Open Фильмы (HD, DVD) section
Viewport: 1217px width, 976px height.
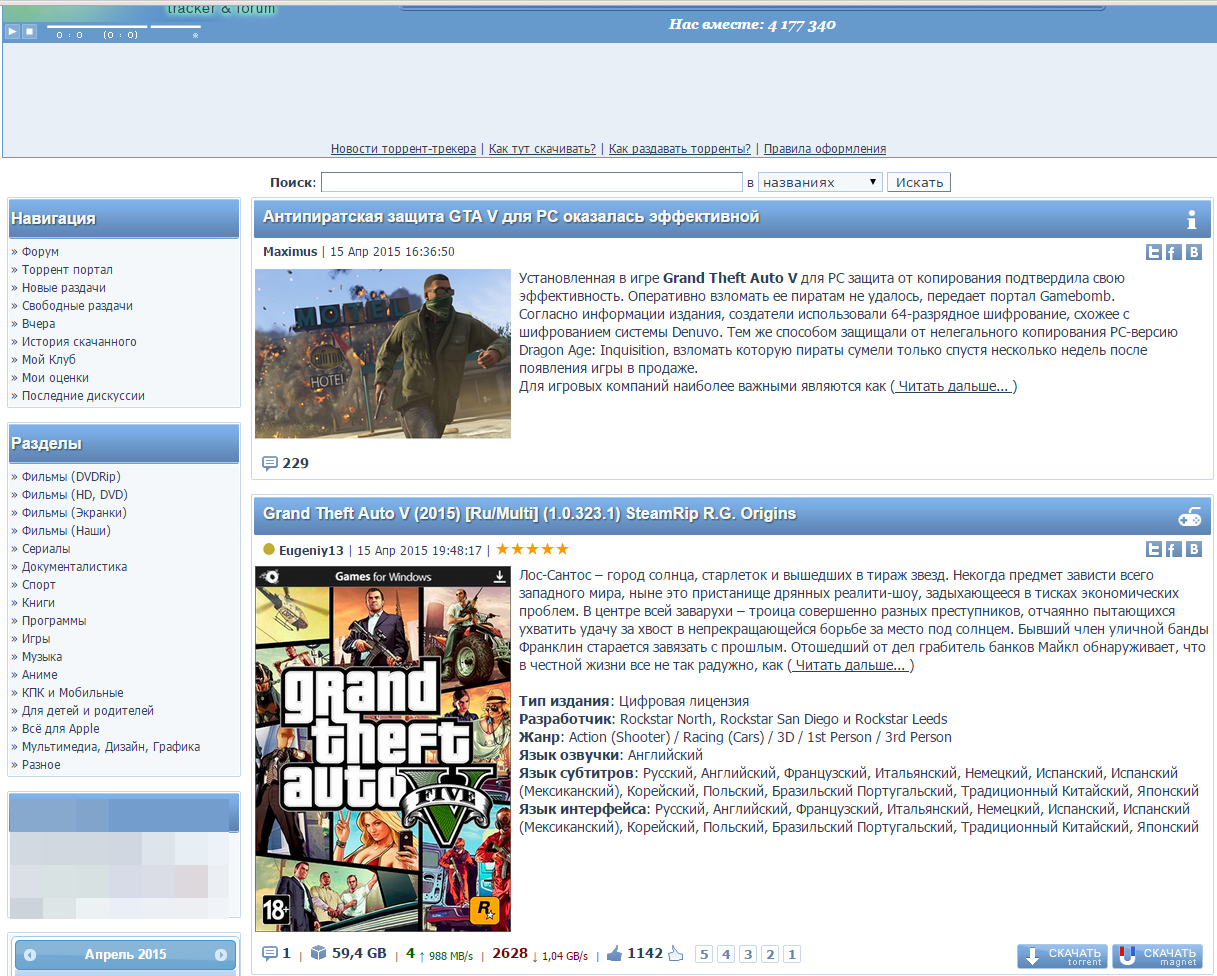(x=75, y=495)
